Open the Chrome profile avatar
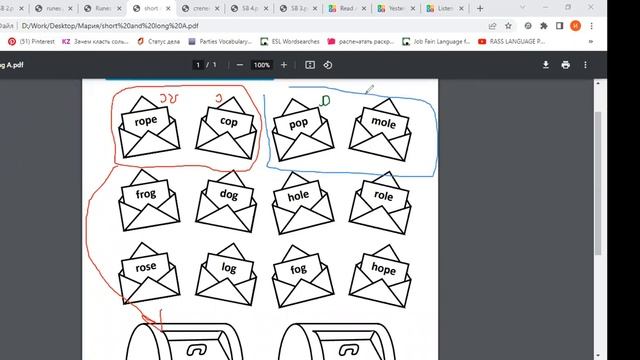640x360 pixels. coord(576,26)
